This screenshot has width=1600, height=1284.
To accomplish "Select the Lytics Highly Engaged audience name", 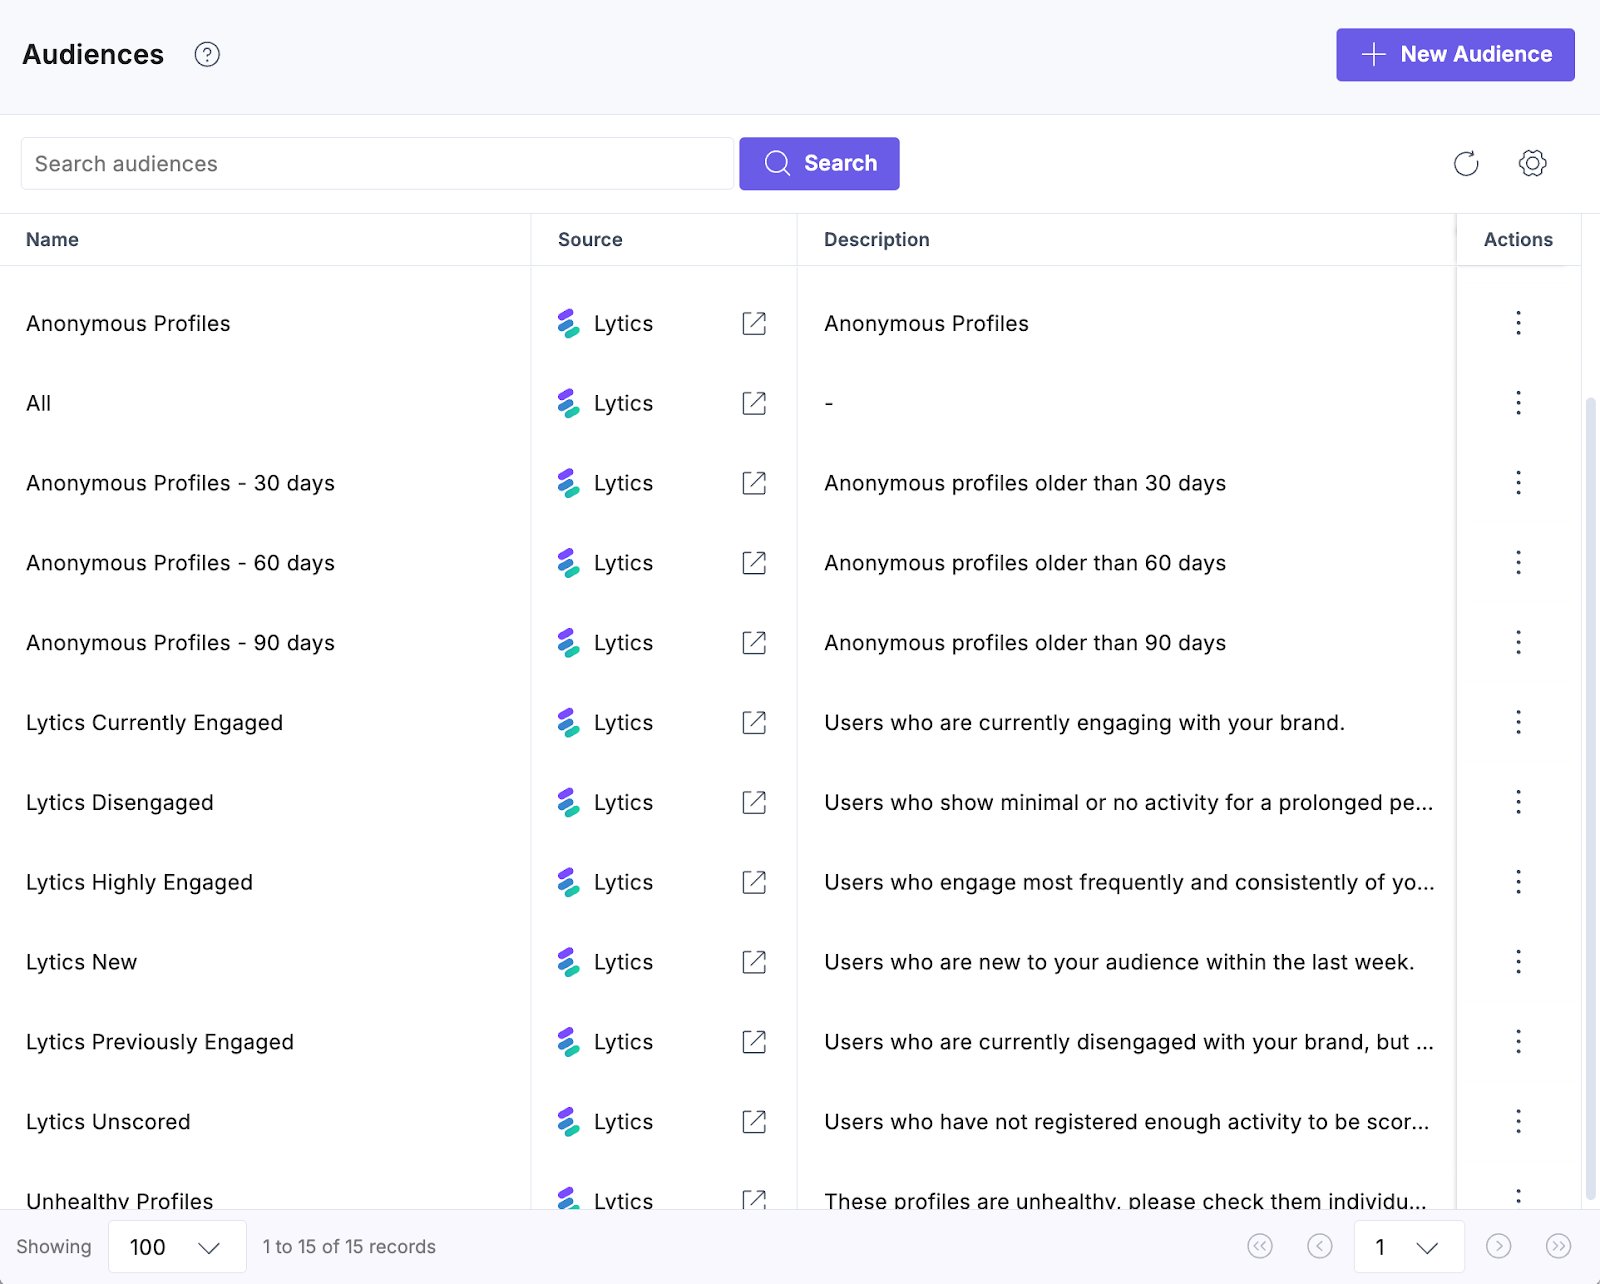I will point(139,882).
